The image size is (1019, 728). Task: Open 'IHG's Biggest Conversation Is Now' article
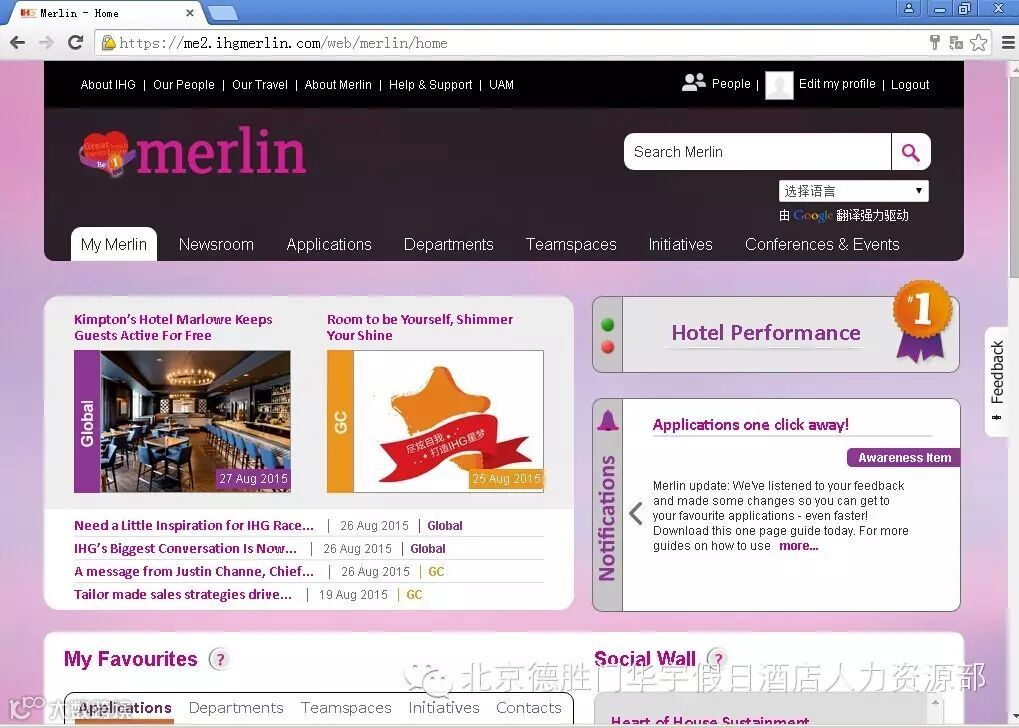click(x=185, y=549)
